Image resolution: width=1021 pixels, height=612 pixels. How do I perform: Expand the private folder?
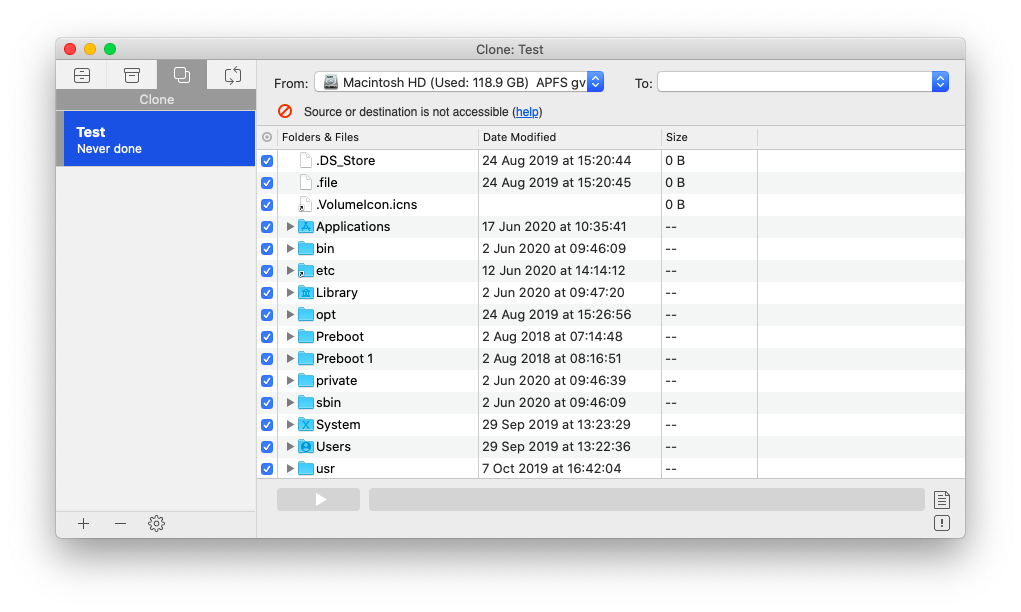pos(290,381)
